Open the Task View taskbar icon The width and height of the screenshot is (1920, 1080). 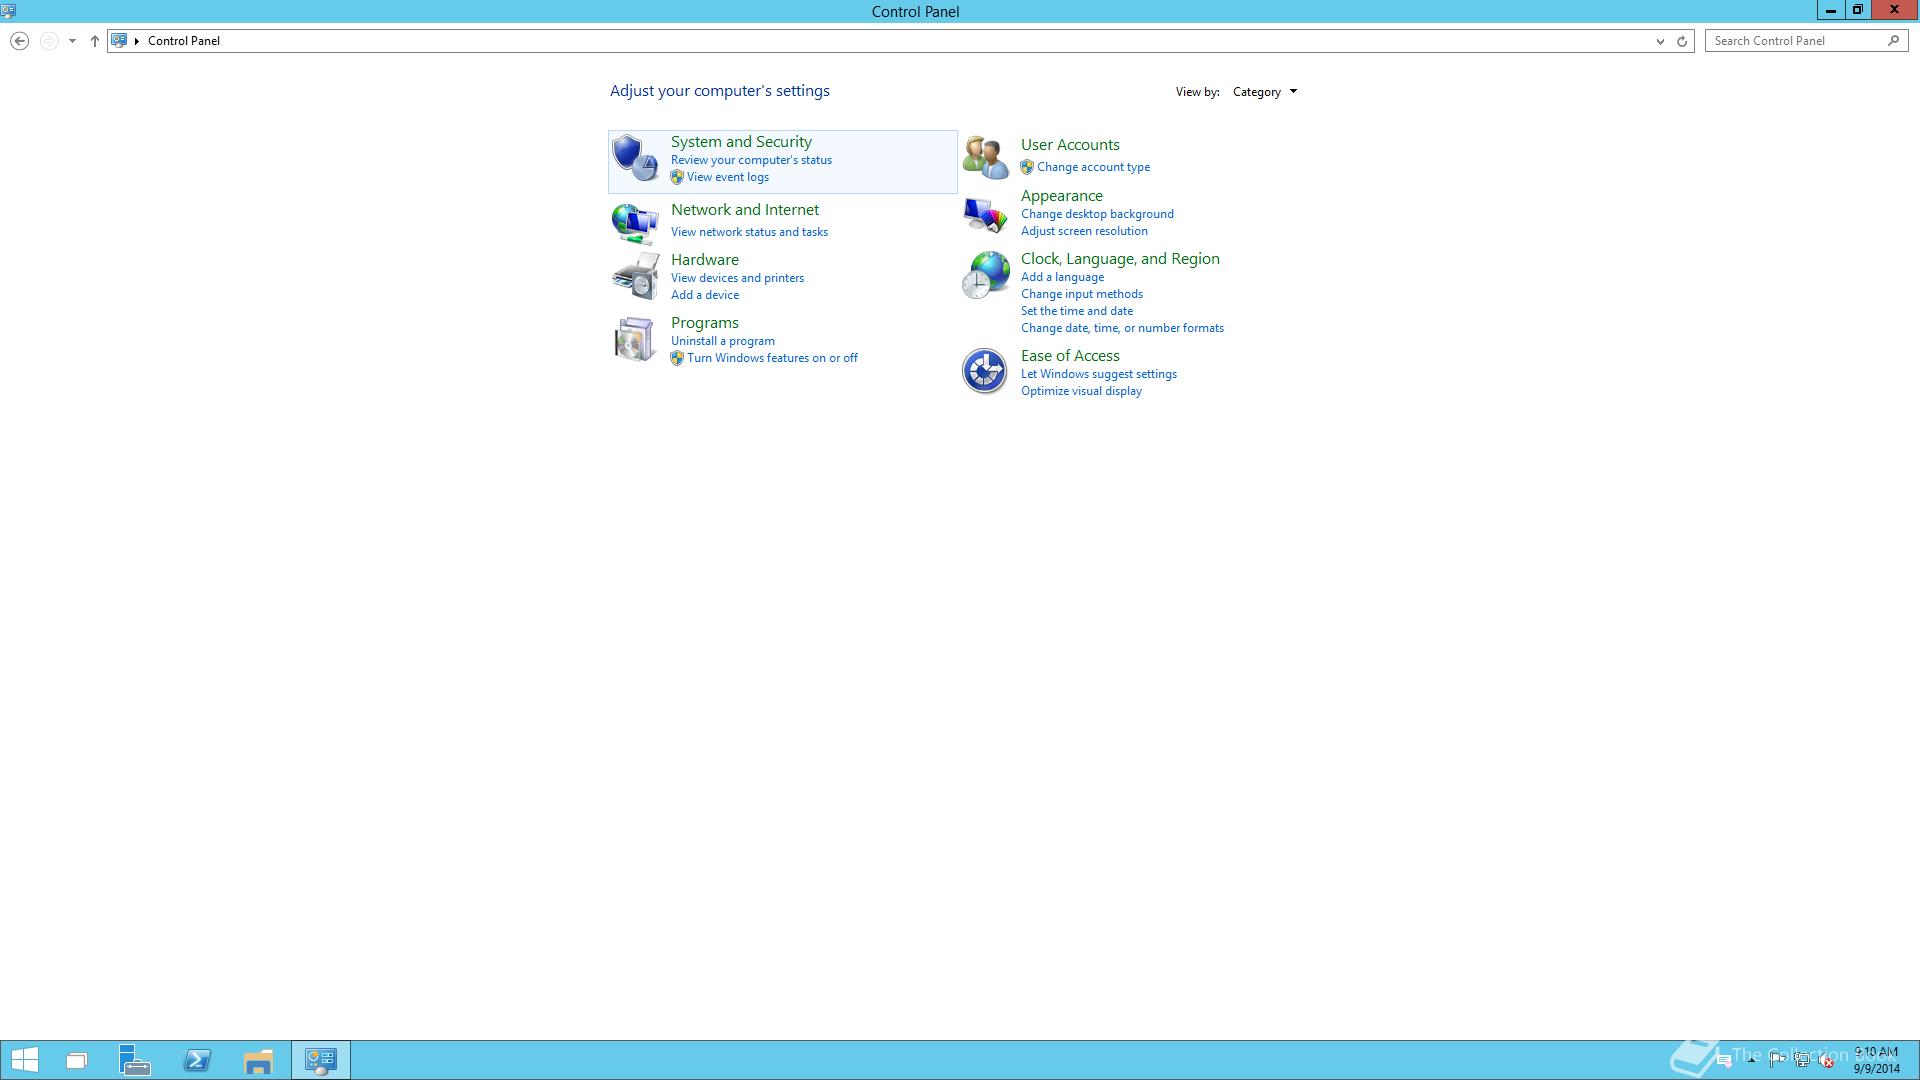77,1060
